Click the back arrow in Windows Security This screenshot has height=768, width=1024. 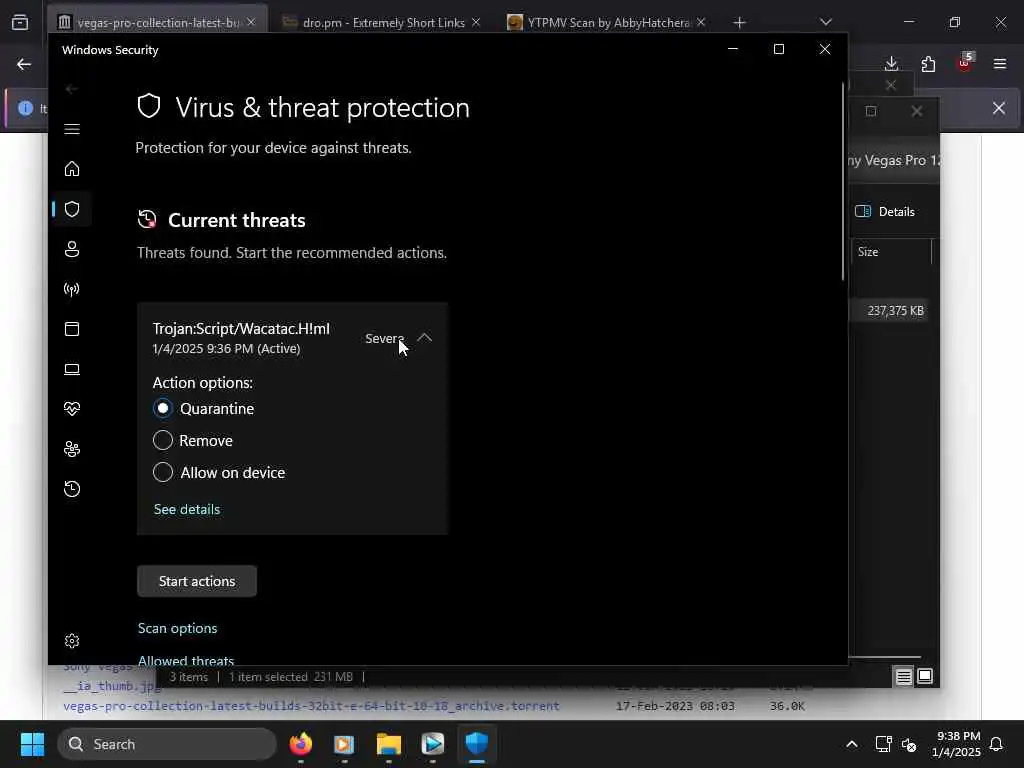(x=72, y=89)
